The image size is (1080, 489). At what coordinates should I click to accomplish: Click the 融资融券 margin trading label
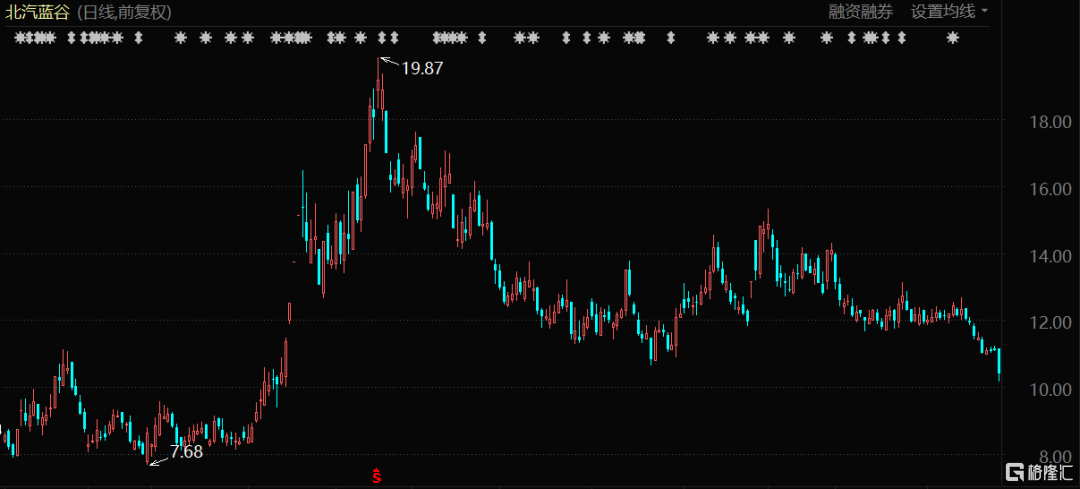tap(861, 12)
